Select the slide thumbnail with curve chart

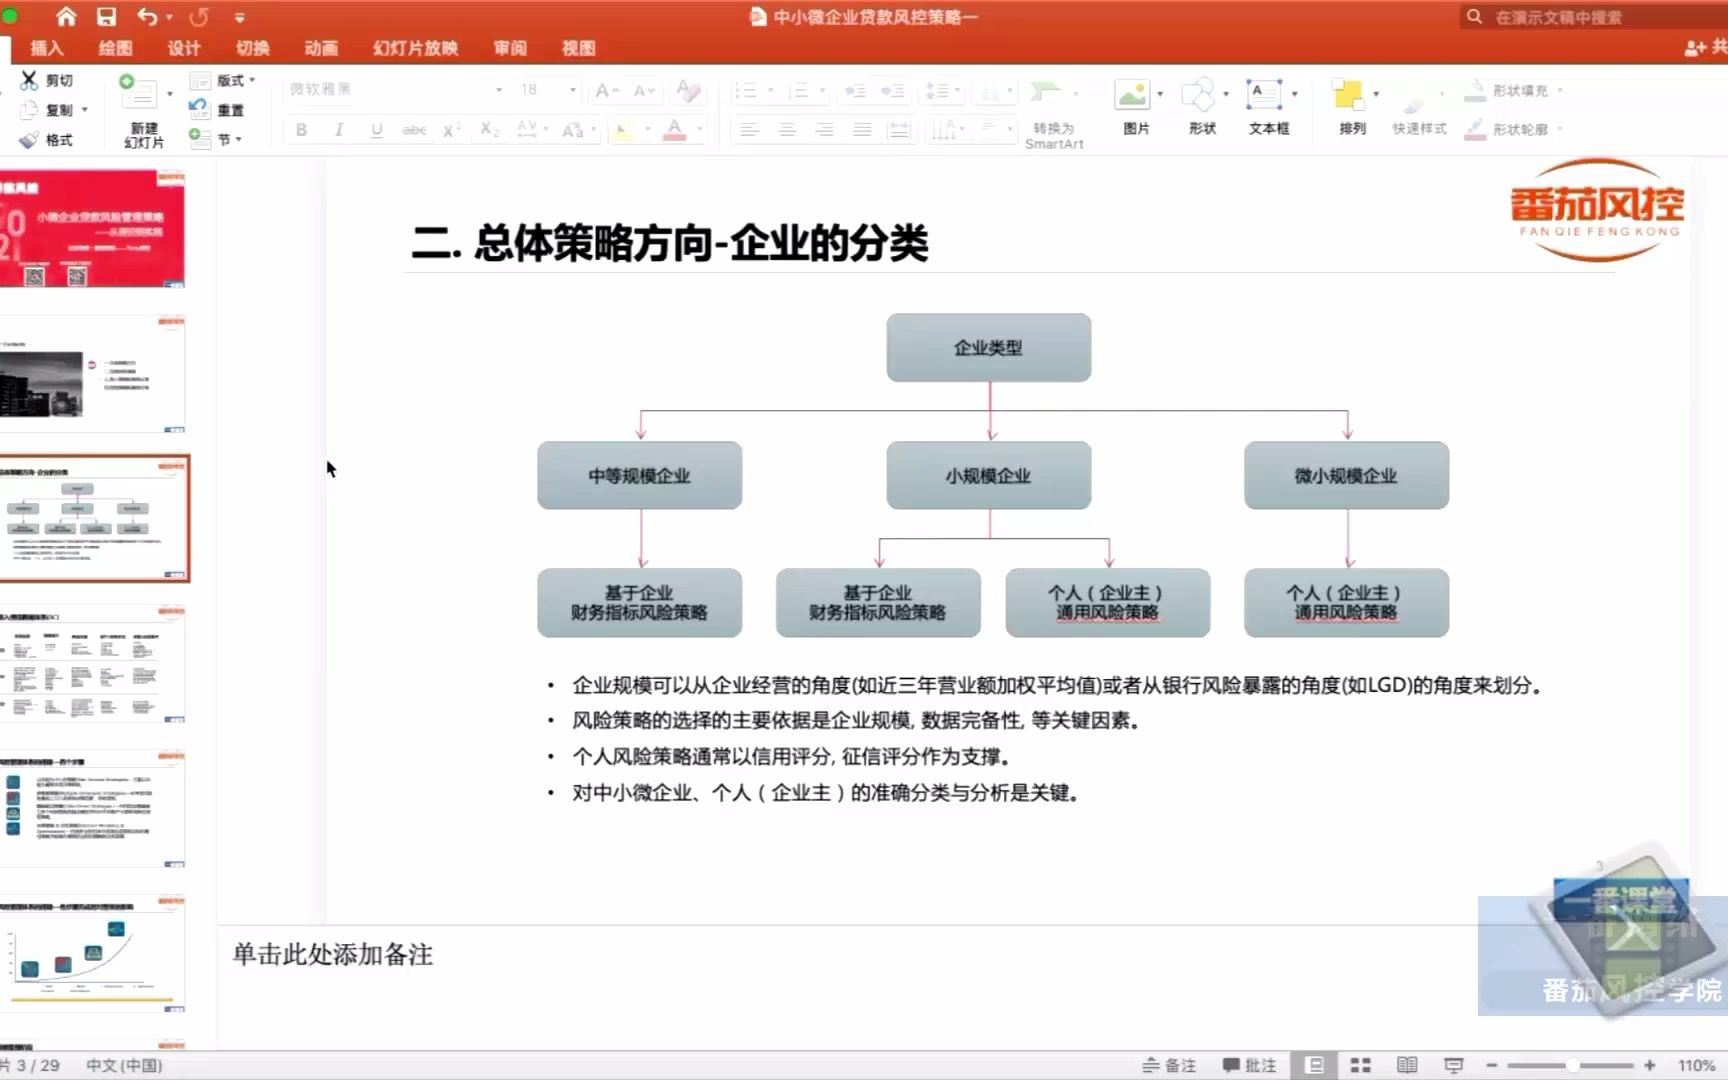(x=92, y=953)
